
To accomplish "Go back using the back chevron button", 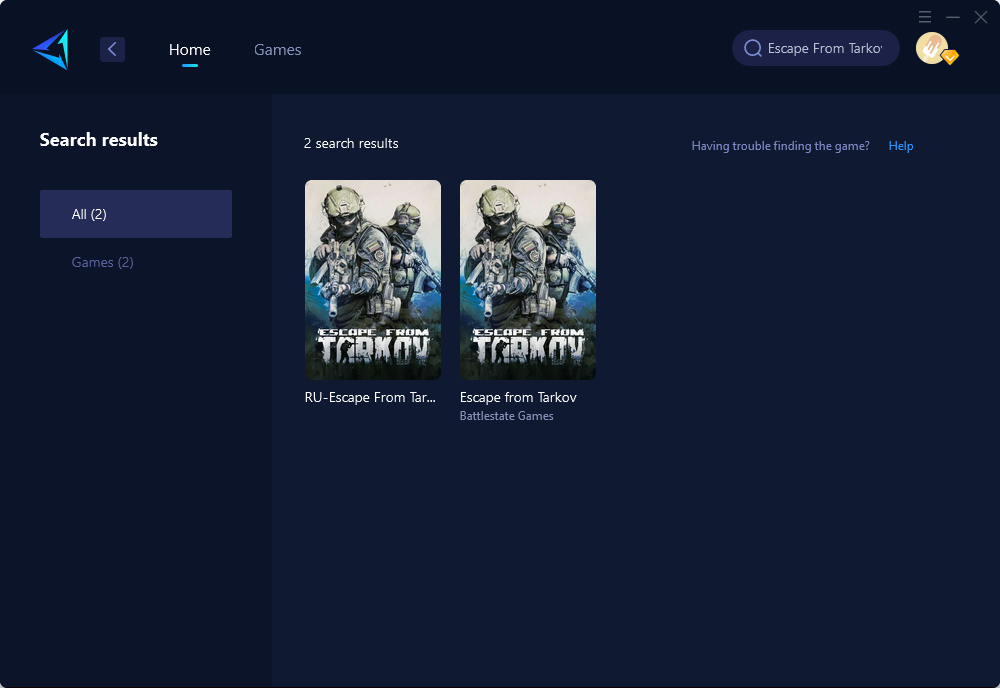I will [x=112, y=49].
